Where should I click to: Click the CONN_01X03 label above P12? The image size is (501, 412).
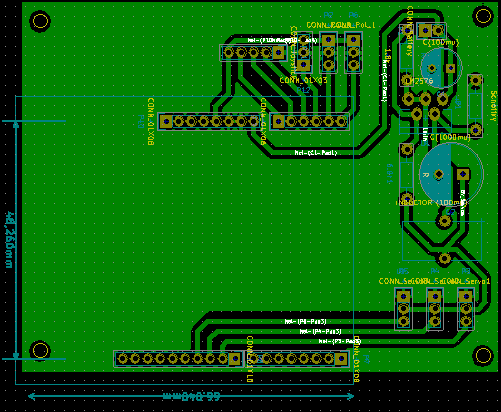[303, 80]
